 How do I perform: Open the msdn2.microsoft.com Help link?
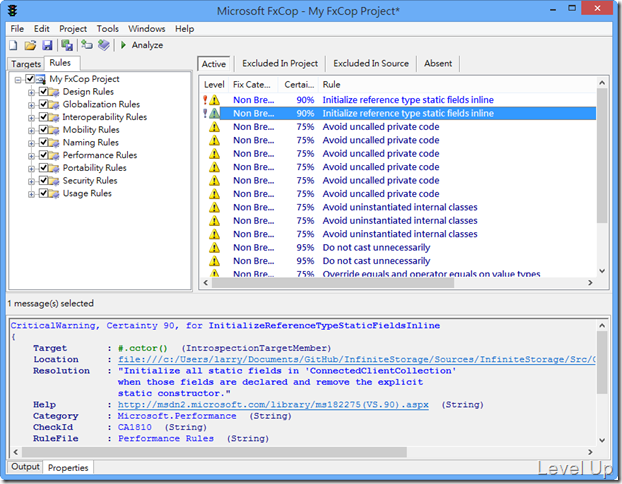[x=273, y=405]
